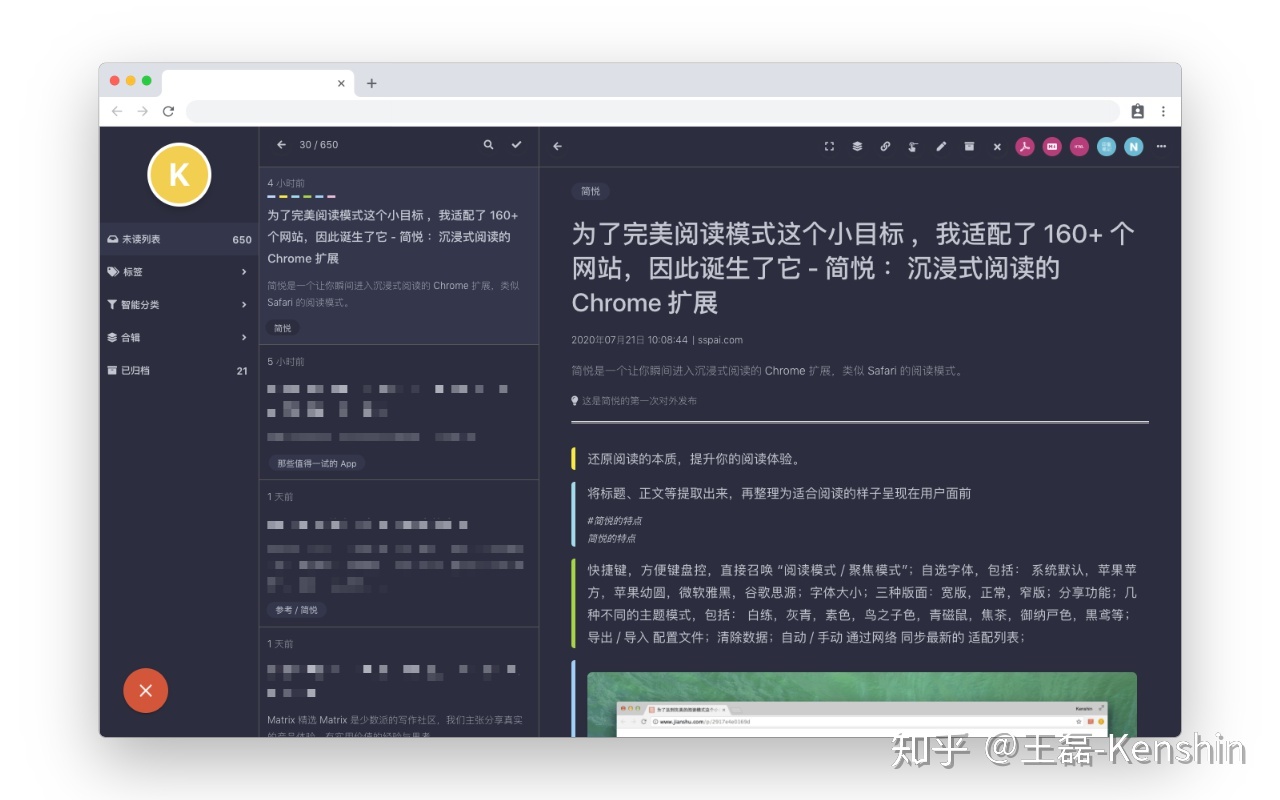1280x800 pixels.
Task: Click the article date 2020年07月21日 10:08:44
Action: pos(630,340)
